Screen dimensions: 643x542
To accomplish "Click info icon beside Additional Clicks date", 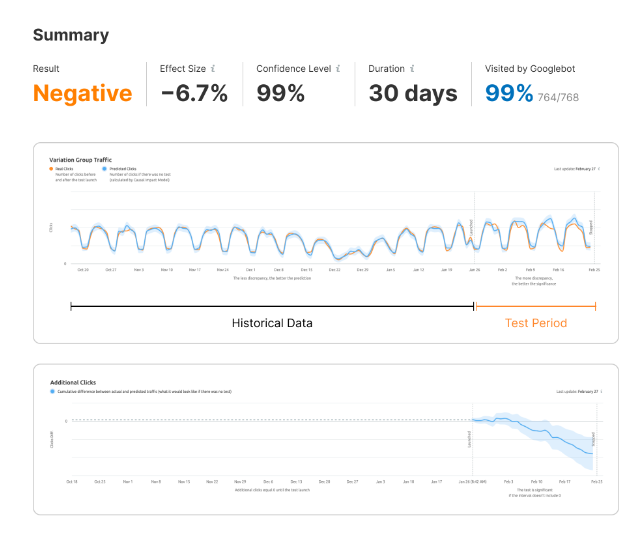I will coord(599,392).
